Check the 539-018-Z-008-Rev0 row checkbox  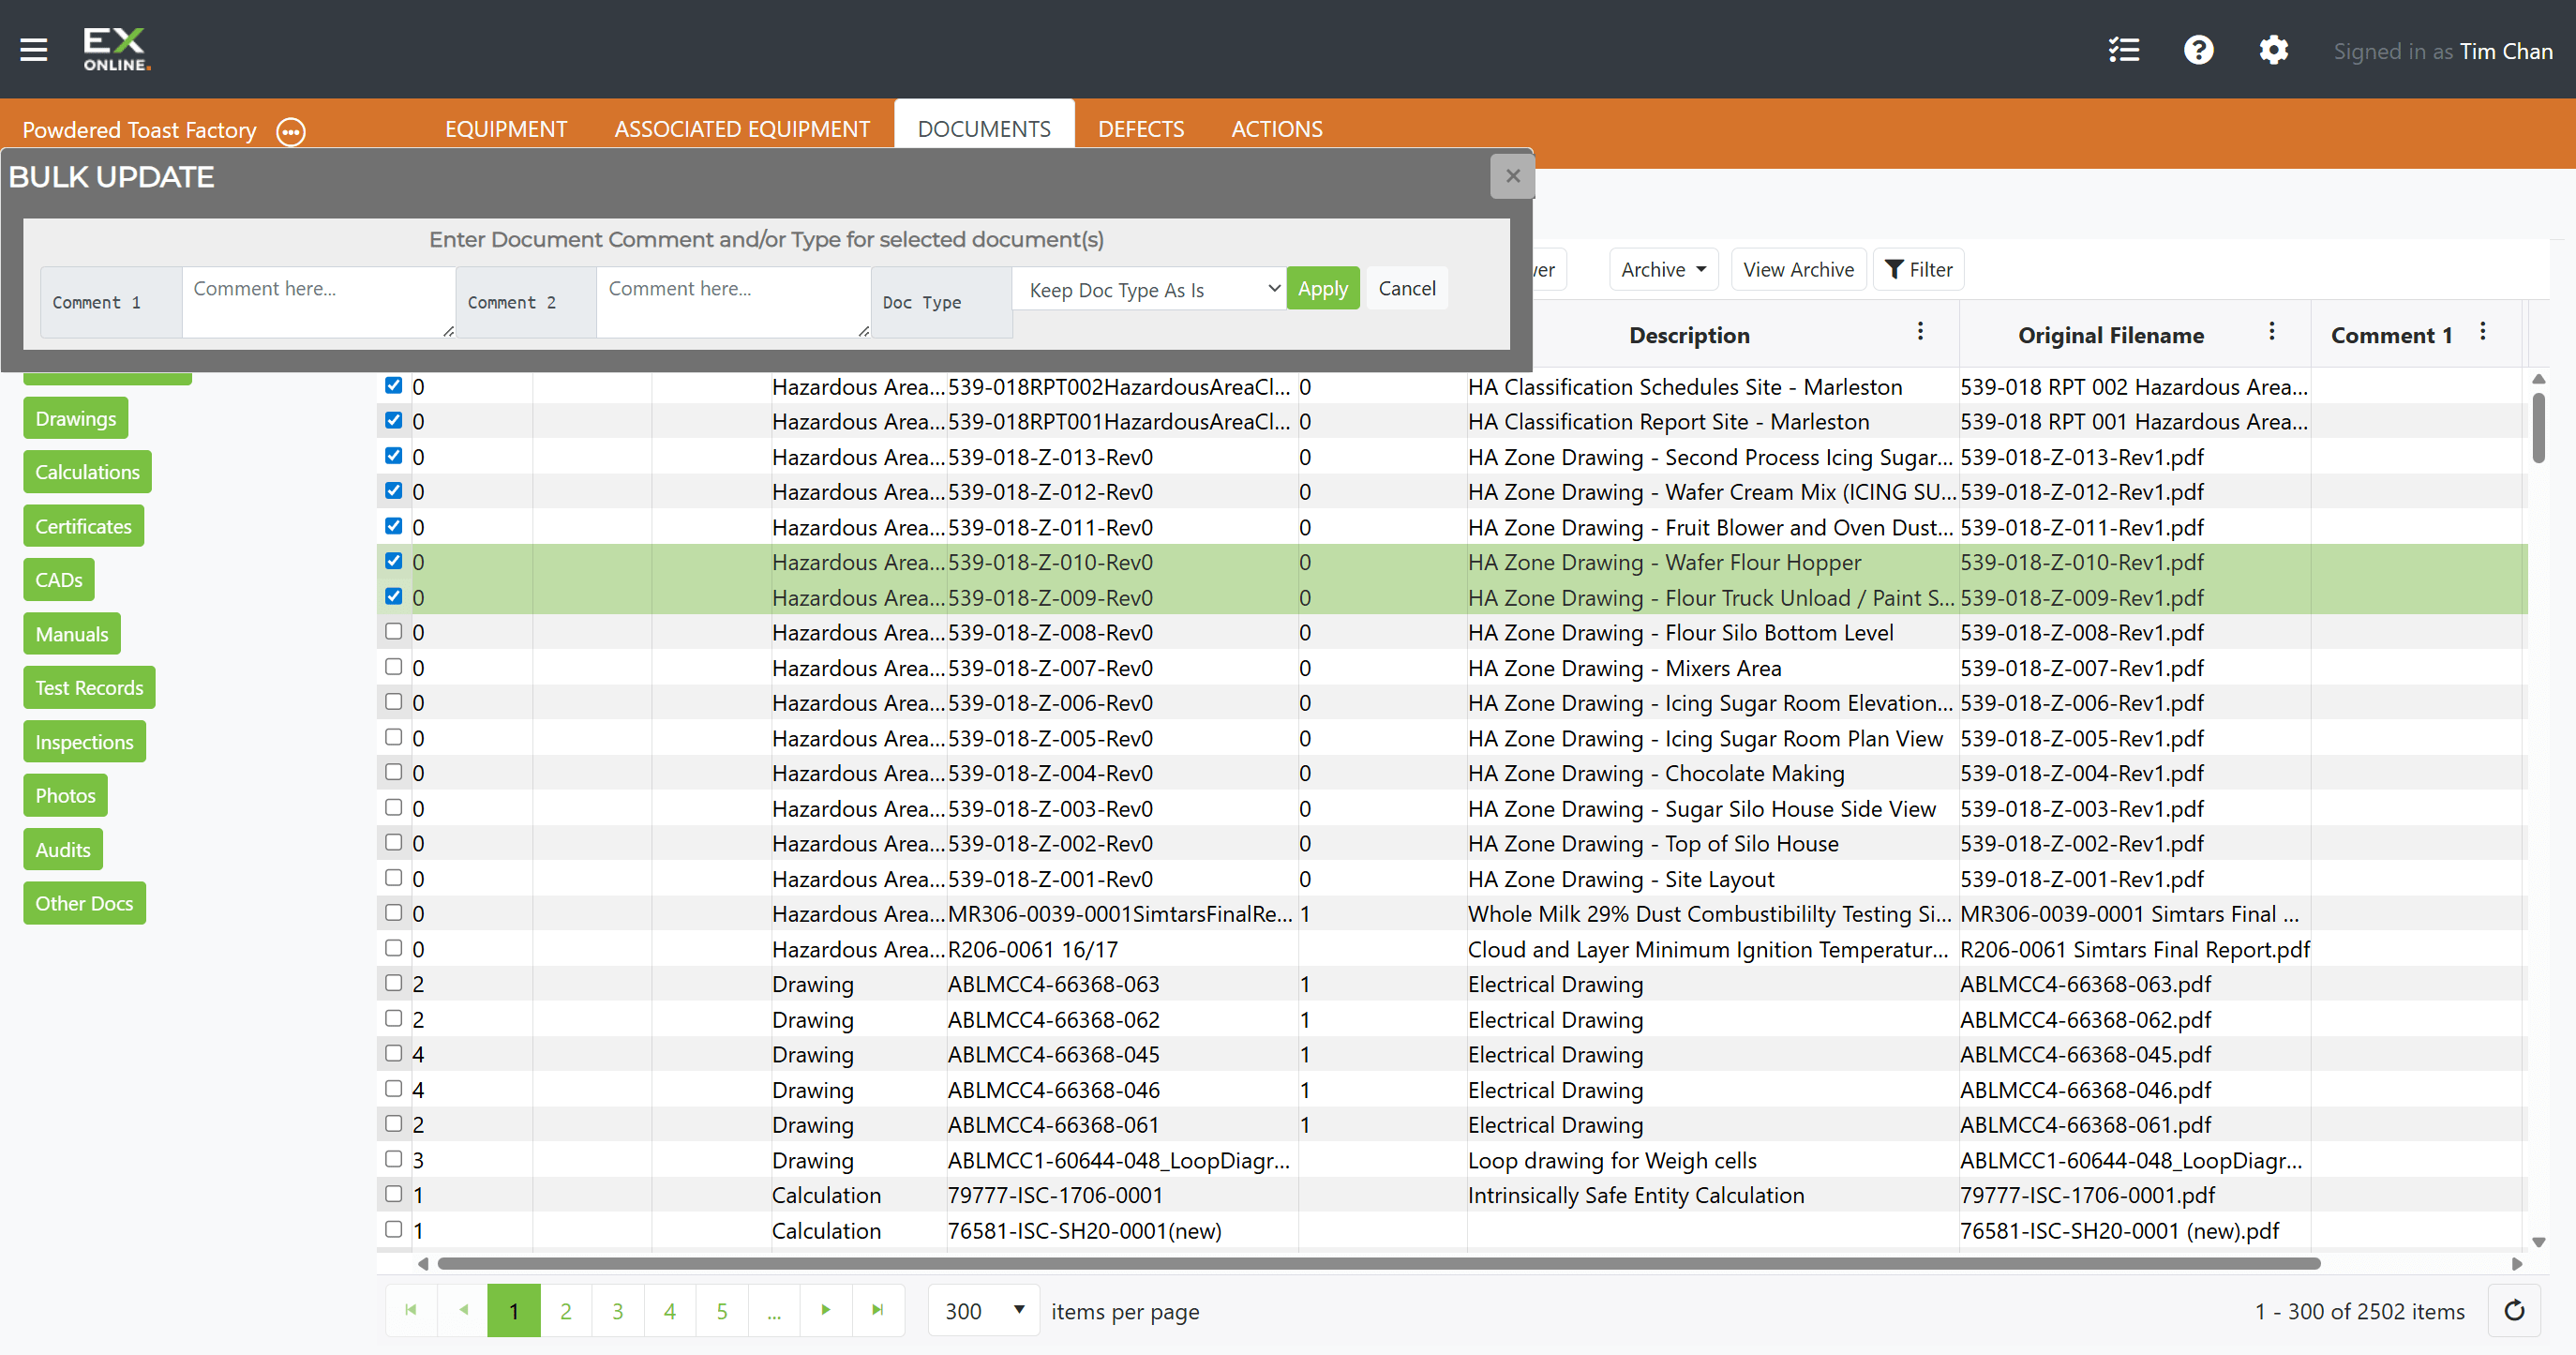(x=394, y=632)
